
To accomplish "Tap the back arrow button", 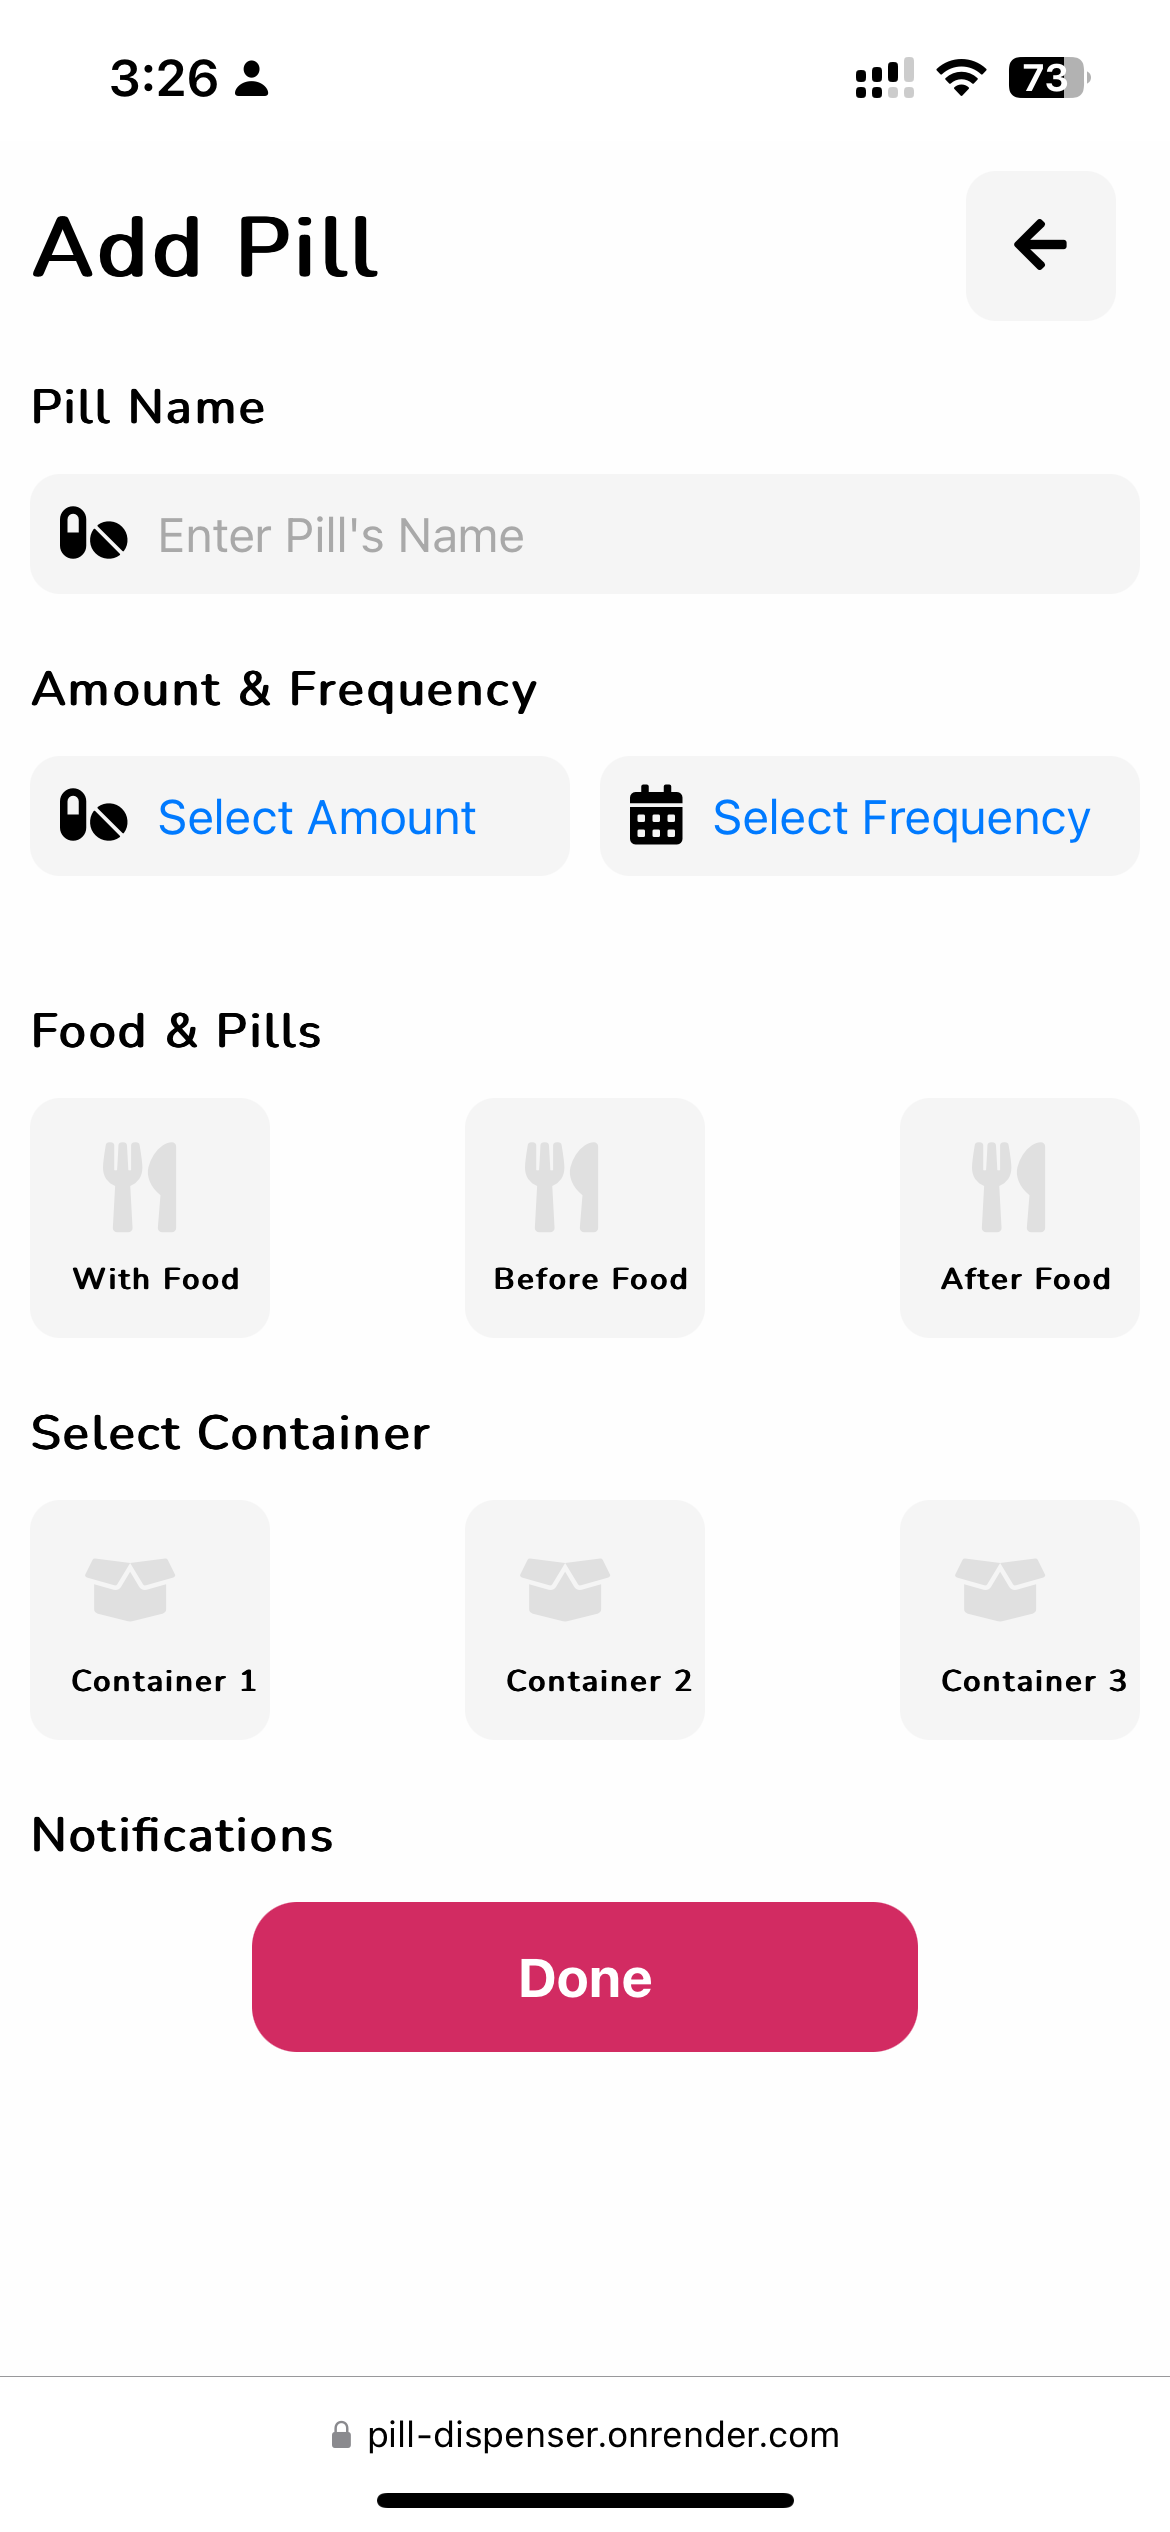I will [x=1040, y=246].
